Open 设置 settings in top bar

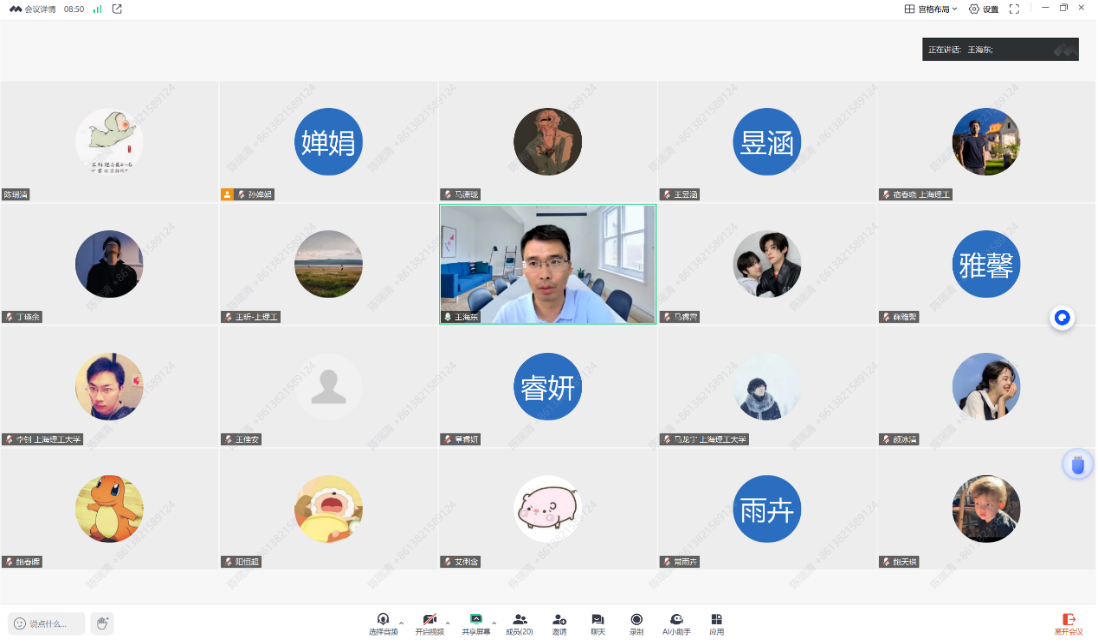(x=983, y=9)
